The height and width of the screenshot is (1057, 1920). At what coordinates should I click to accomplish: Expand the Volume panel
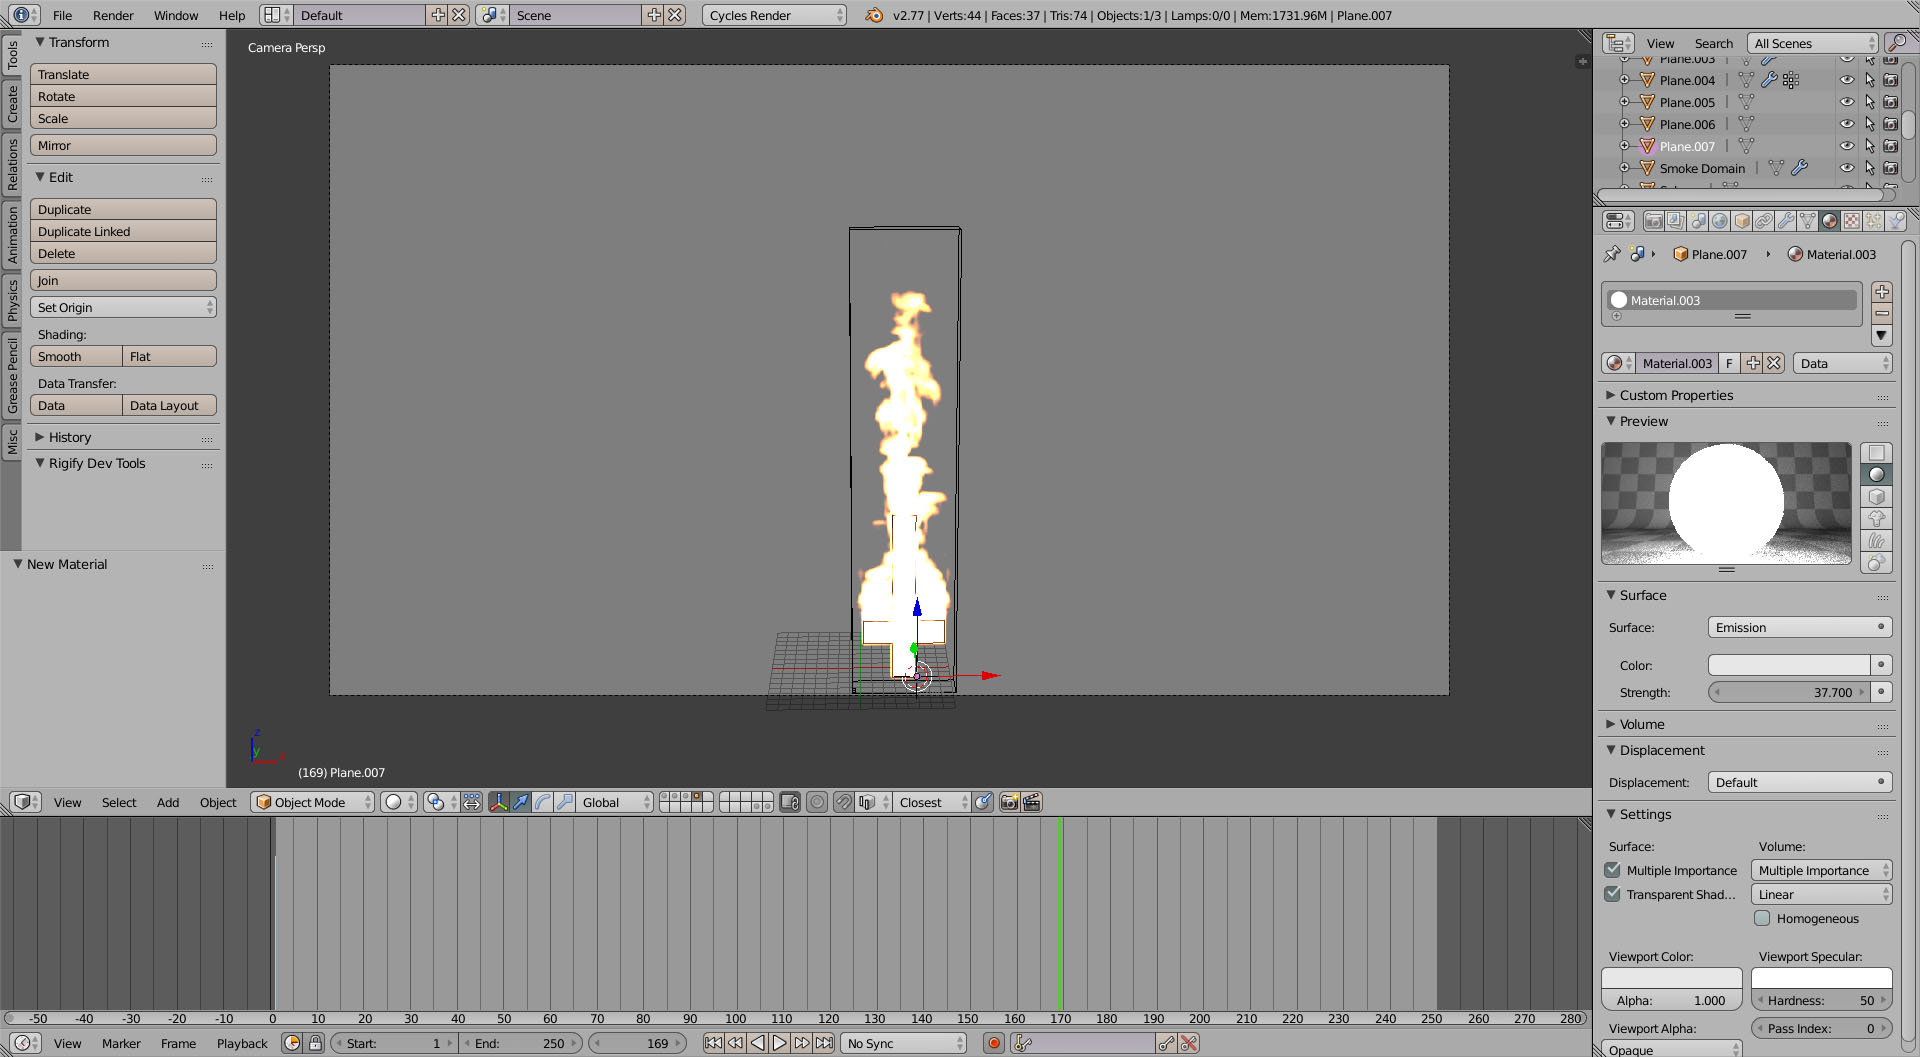tap(1641, 724)
